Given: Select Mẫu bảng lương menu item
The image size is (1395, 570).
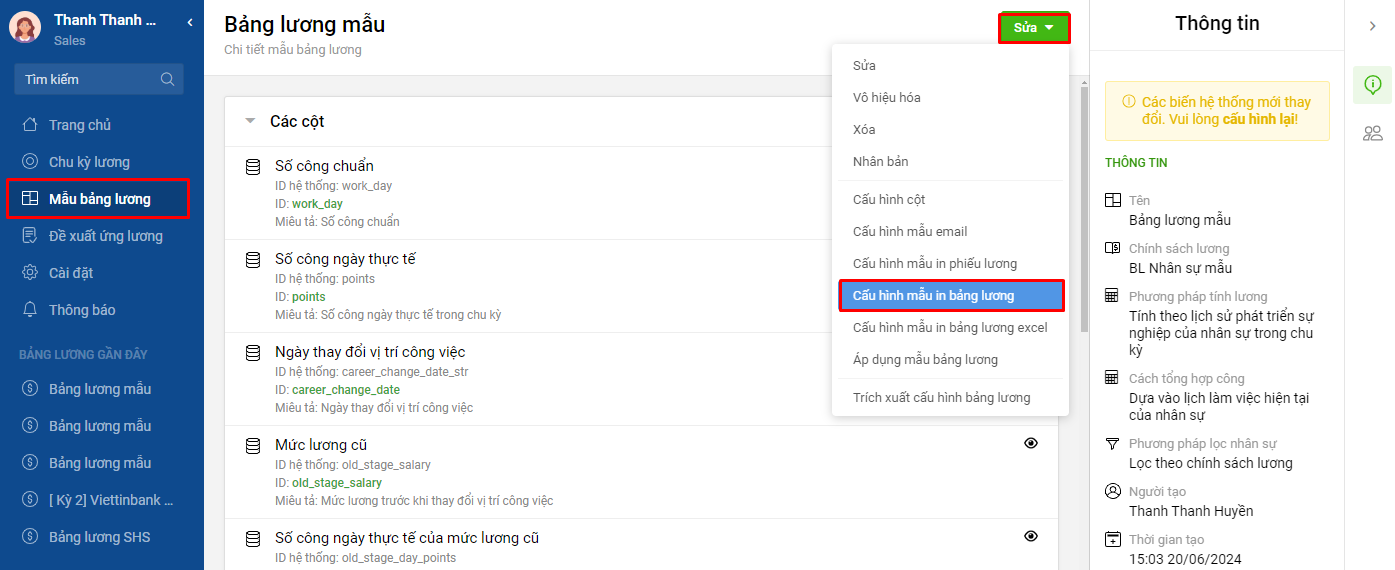Looking at the screenshot, I should (97, 199).
